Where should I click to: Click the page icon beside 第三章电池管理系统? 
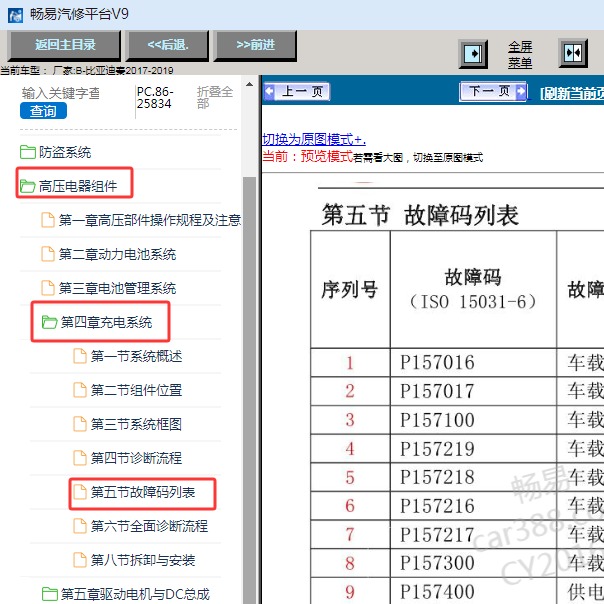tap(48, 288)
